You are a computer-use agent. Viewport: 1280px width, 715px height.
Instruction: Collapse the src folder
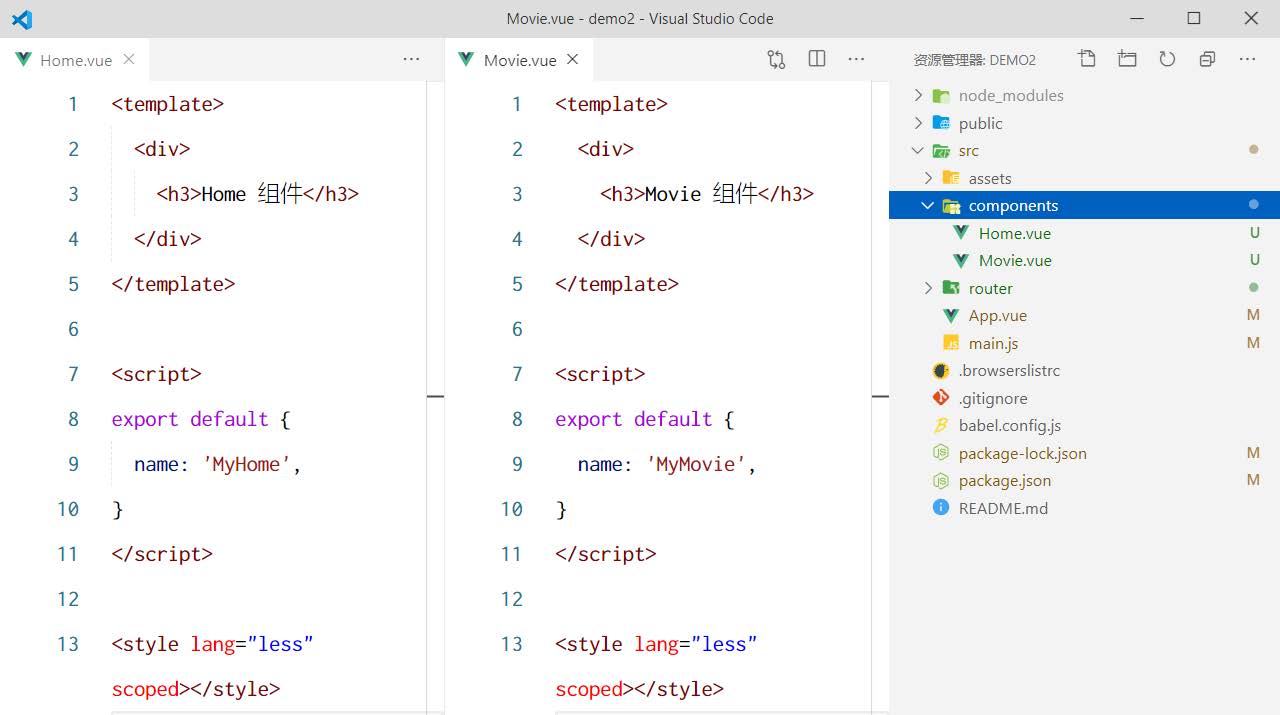coord(968,151)
